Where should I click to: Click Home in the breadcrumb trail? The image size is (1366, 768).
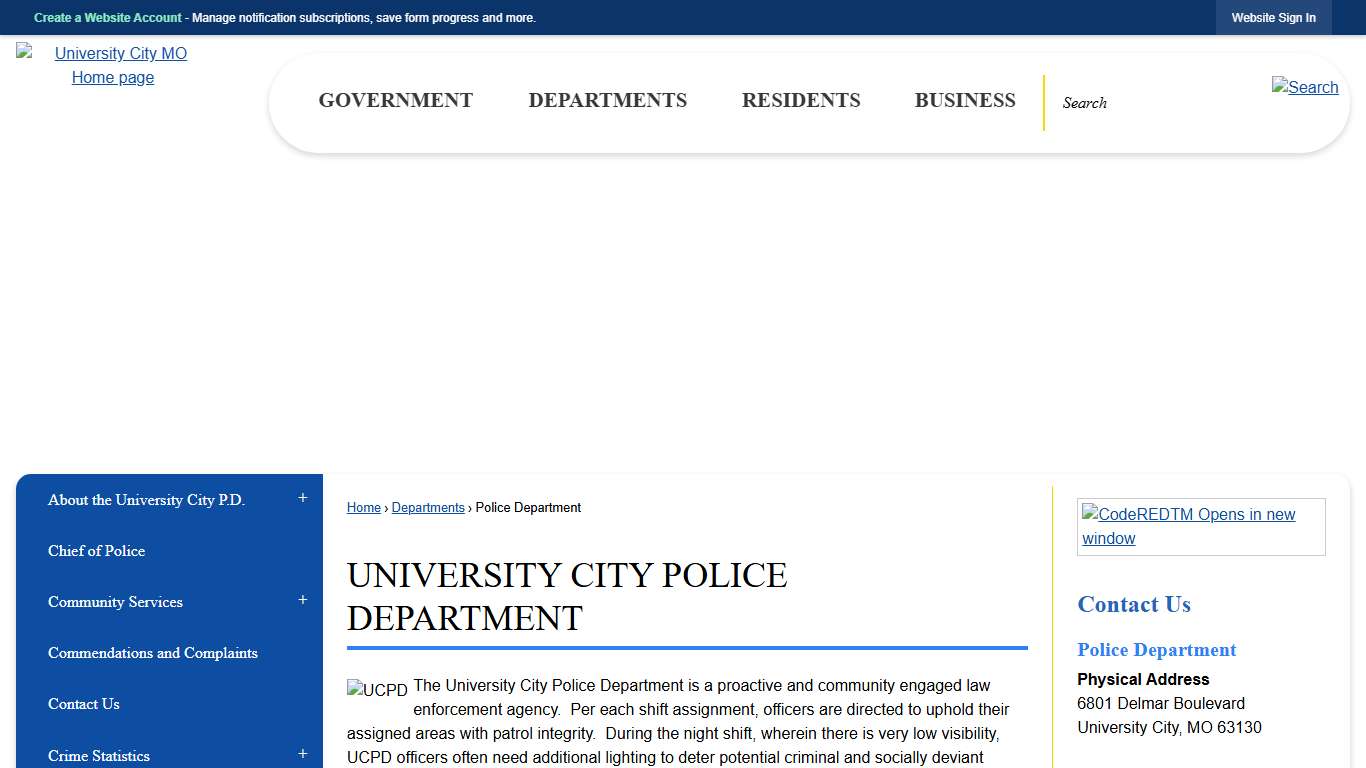363,507
